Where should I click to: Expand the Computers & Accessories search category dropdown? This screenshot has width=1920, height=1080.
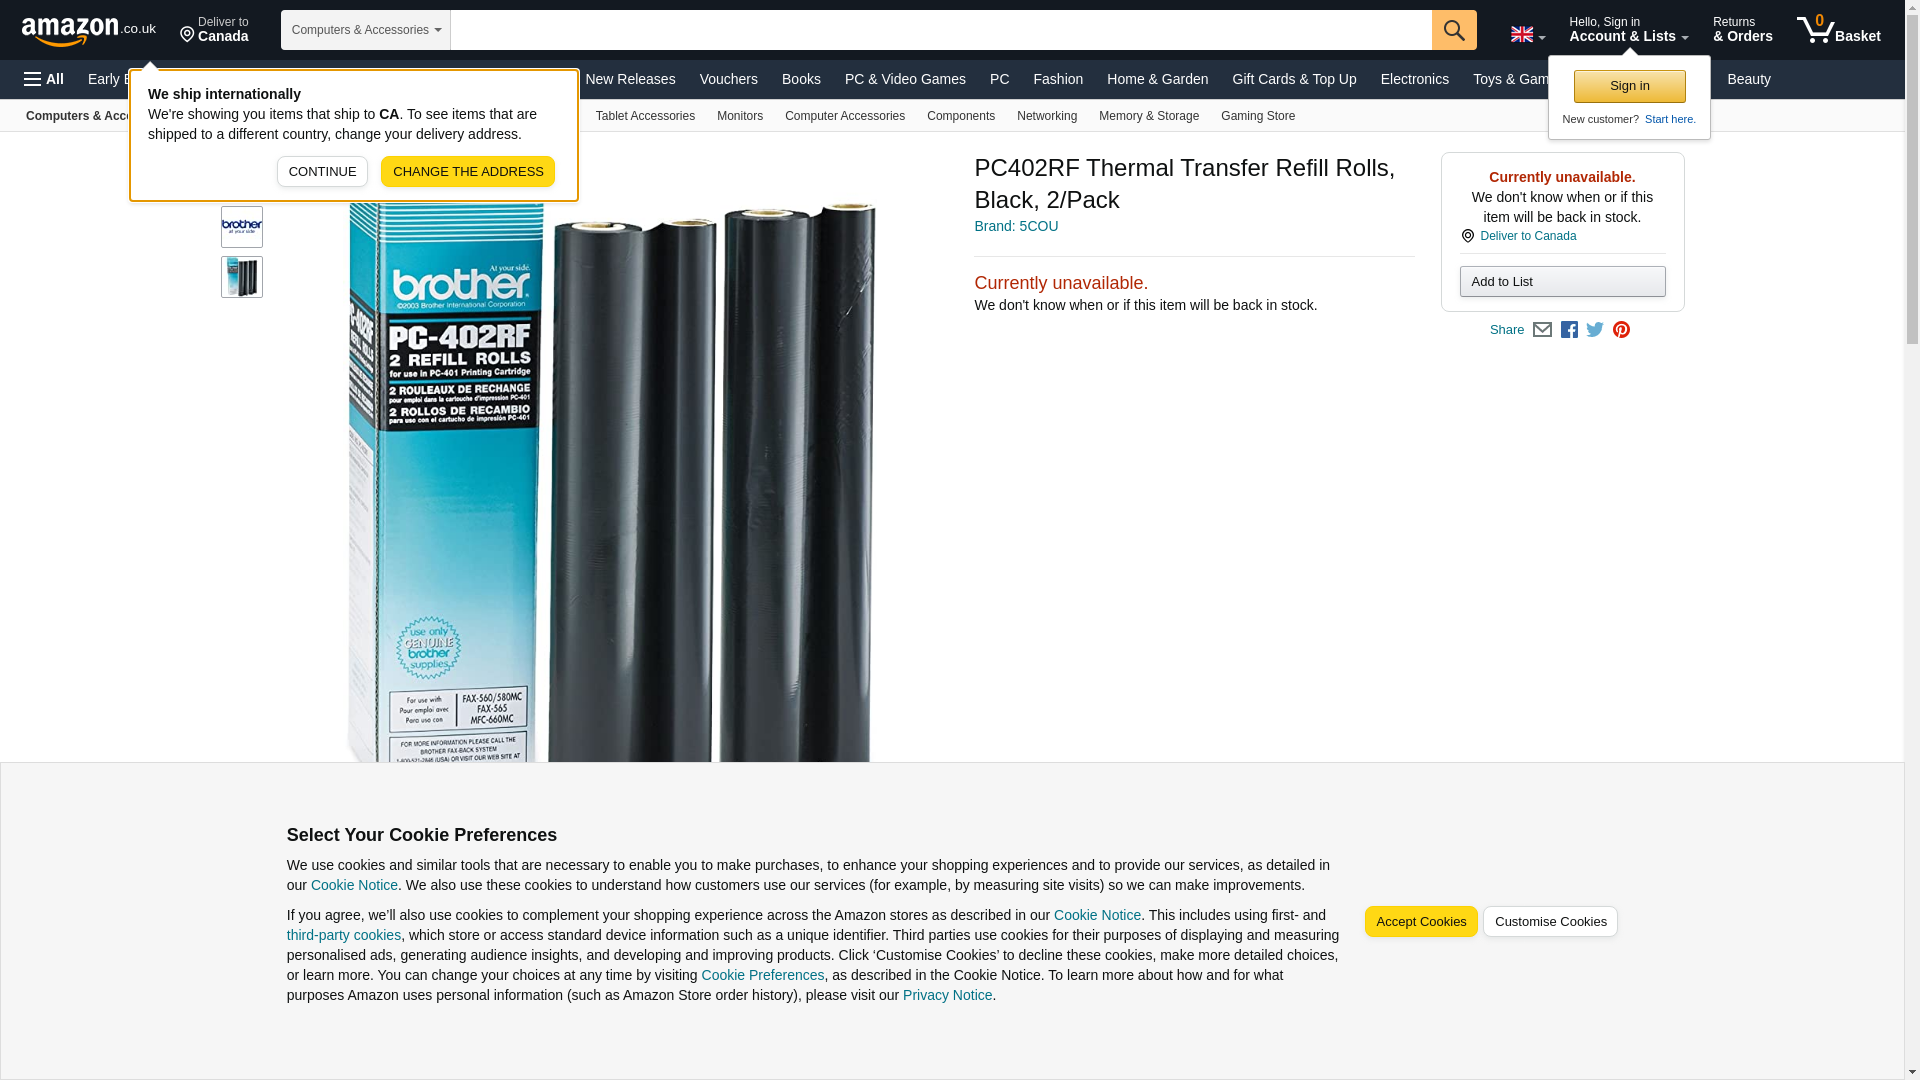pyautogui.click(x=366, y=30)
